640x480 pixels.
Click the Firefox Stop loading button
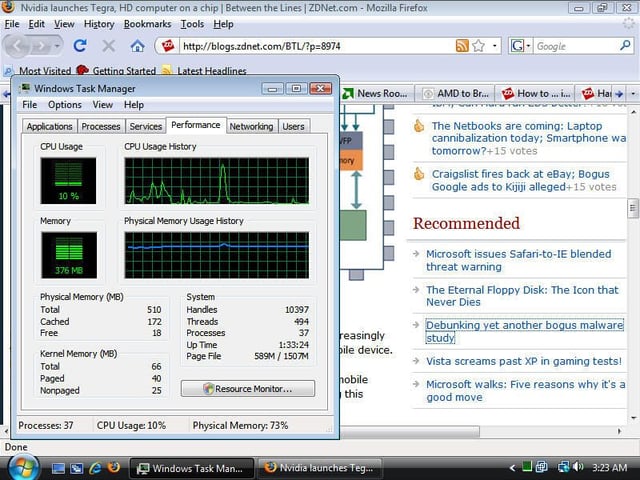[109, 46]
